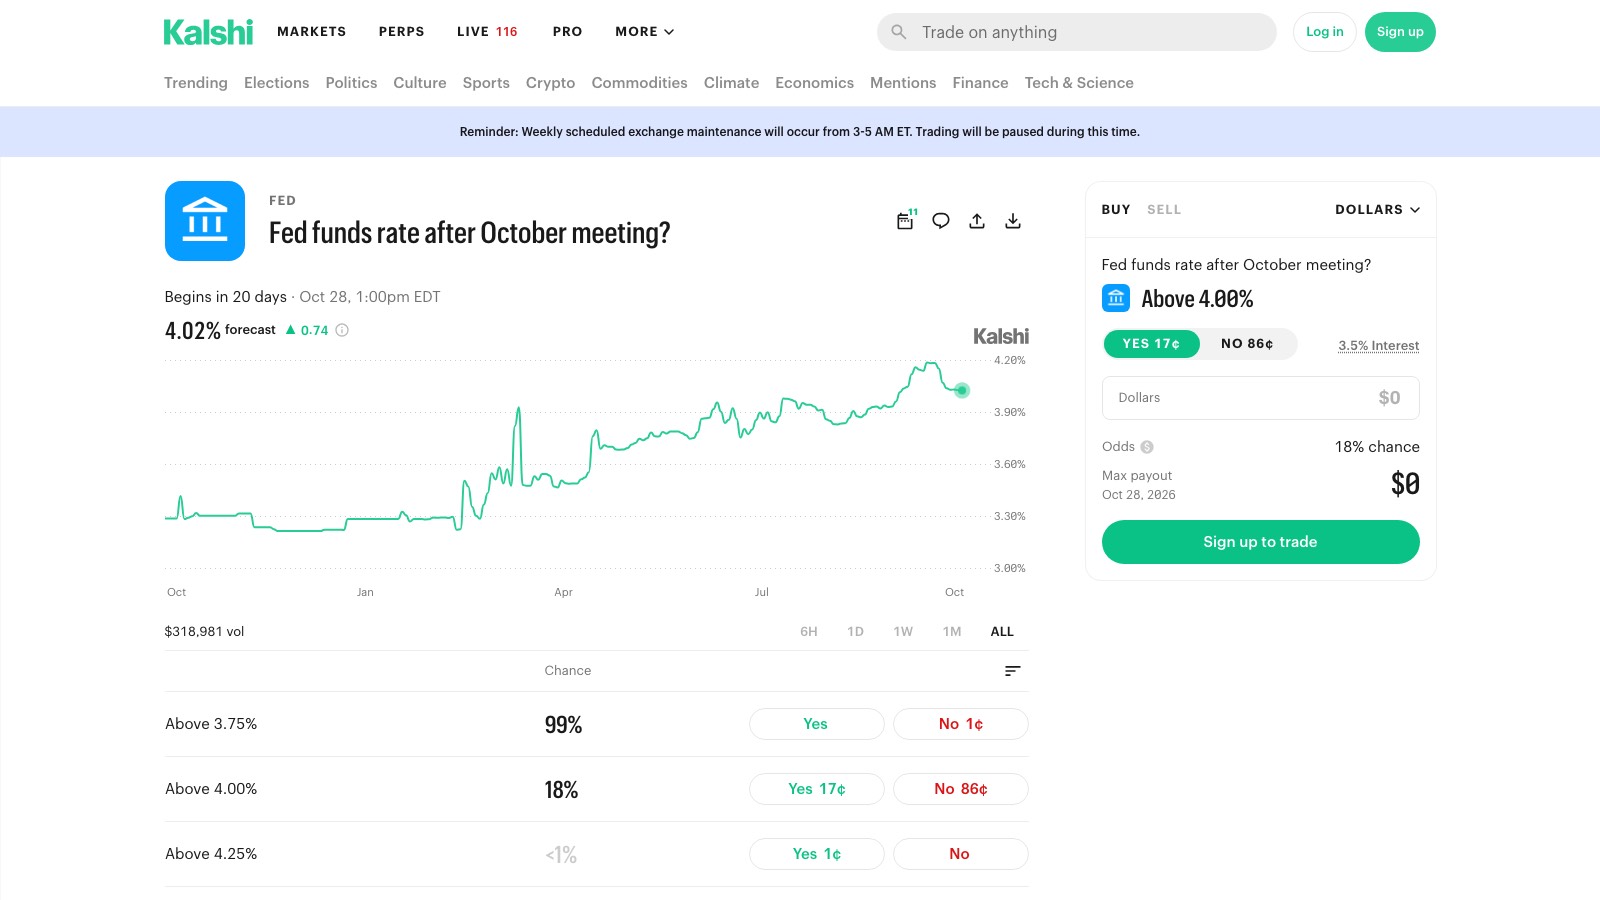The height and width of the screenshot is (900, 1600).
Task: Open the Politics category
Action: tap(351, 83)
